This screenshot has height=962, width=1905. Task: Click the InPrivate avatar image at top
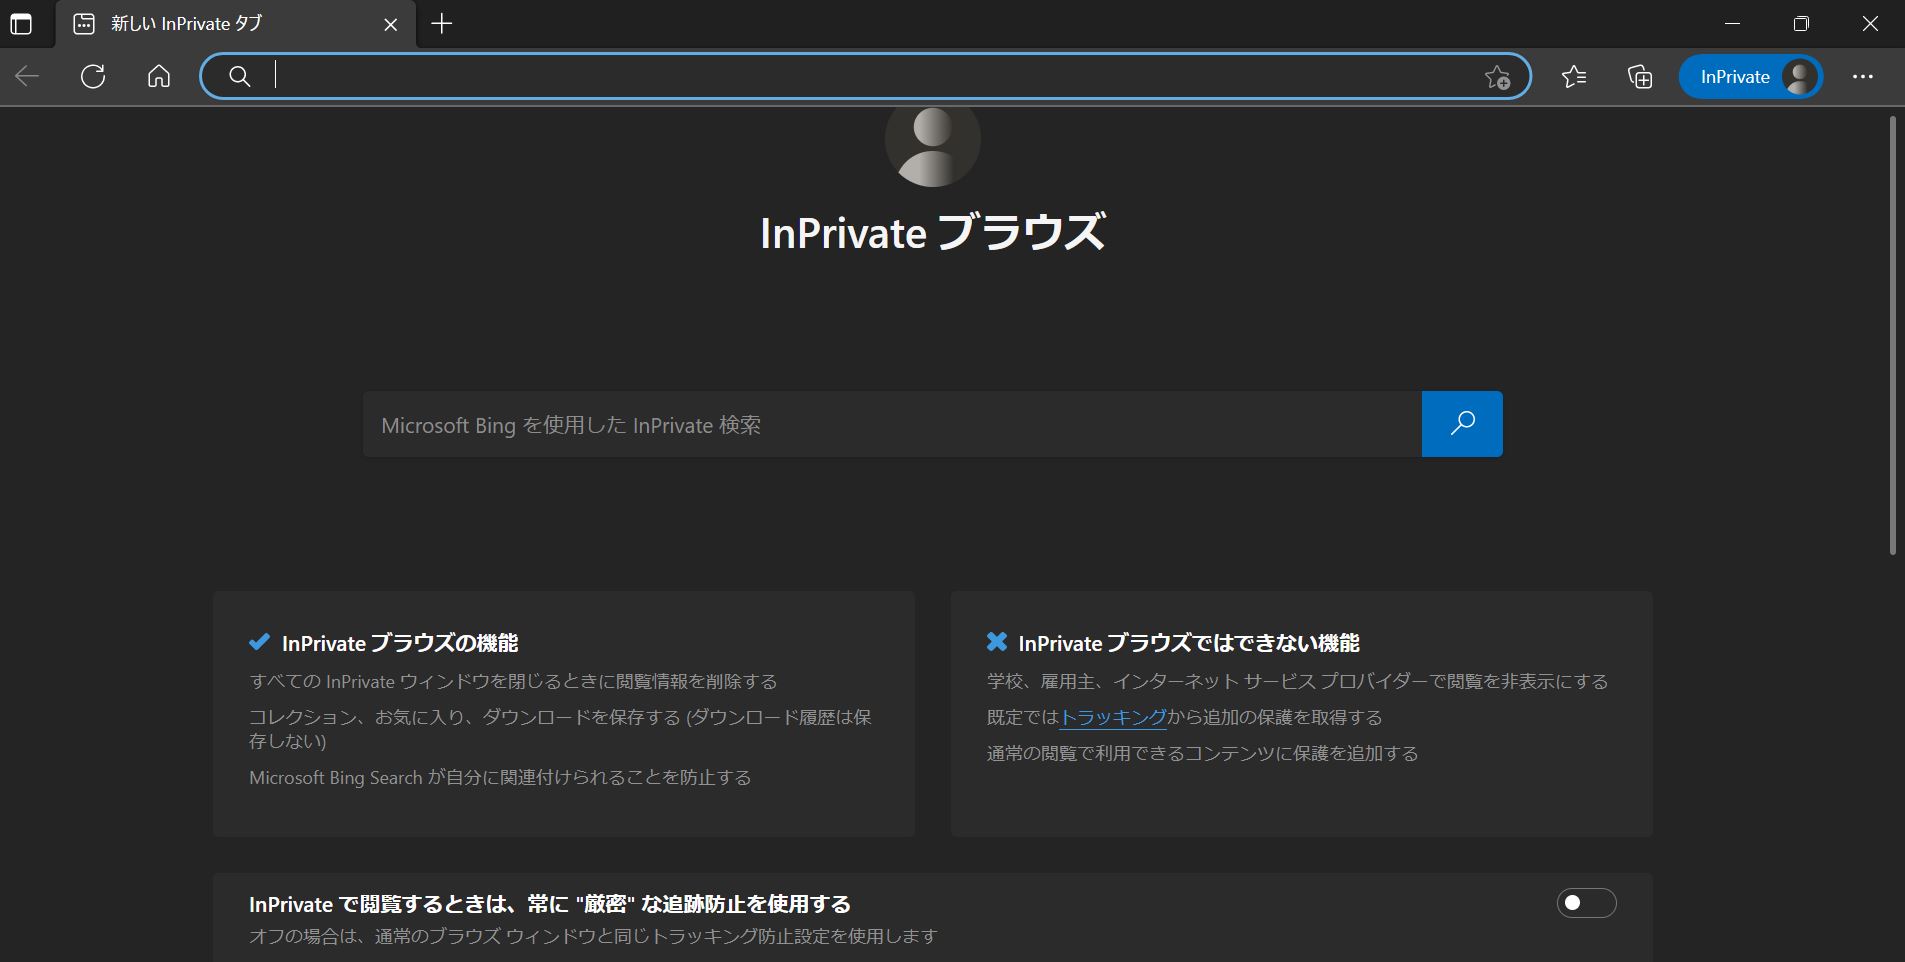tap(932, 146)
